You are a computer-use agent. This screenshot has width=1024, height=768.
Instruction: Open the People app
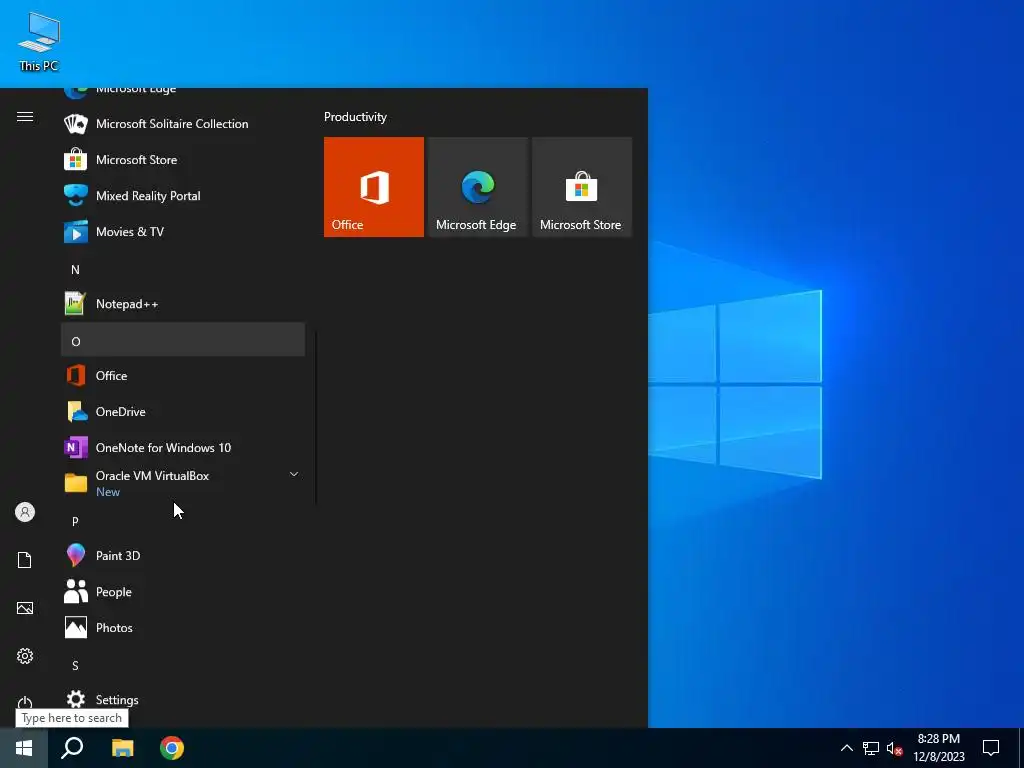tap(183, 592)
